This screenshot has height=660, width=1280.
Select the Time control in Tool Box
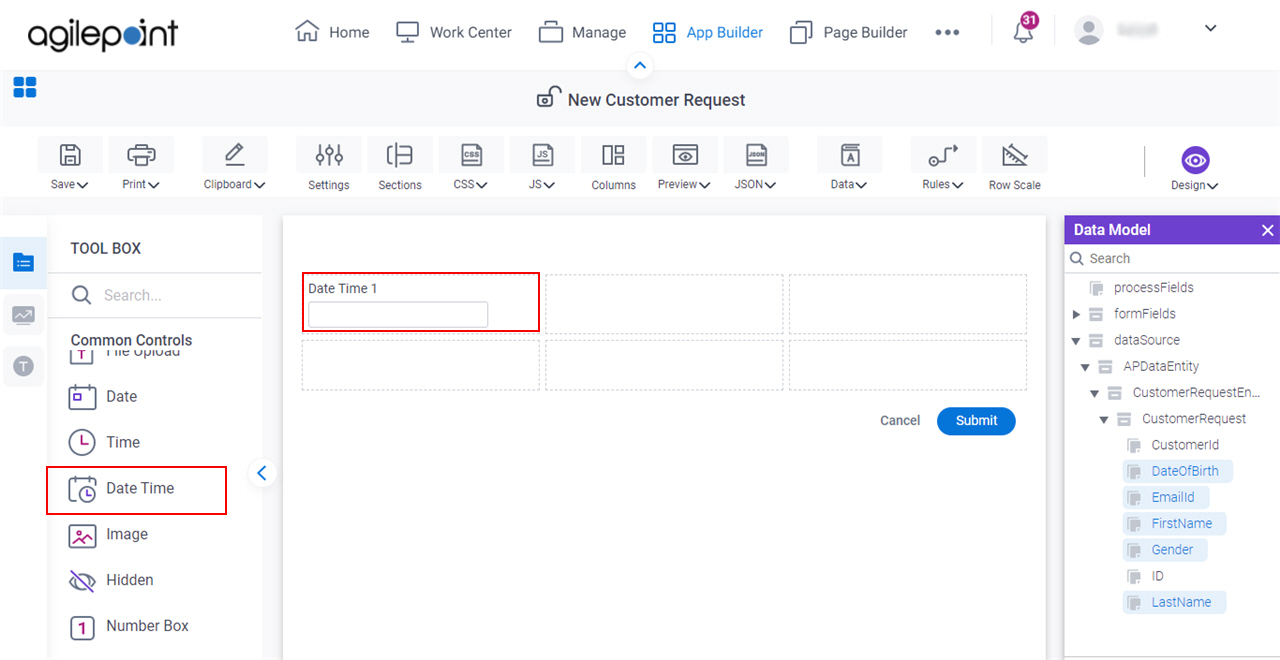[x=104, y=442]
